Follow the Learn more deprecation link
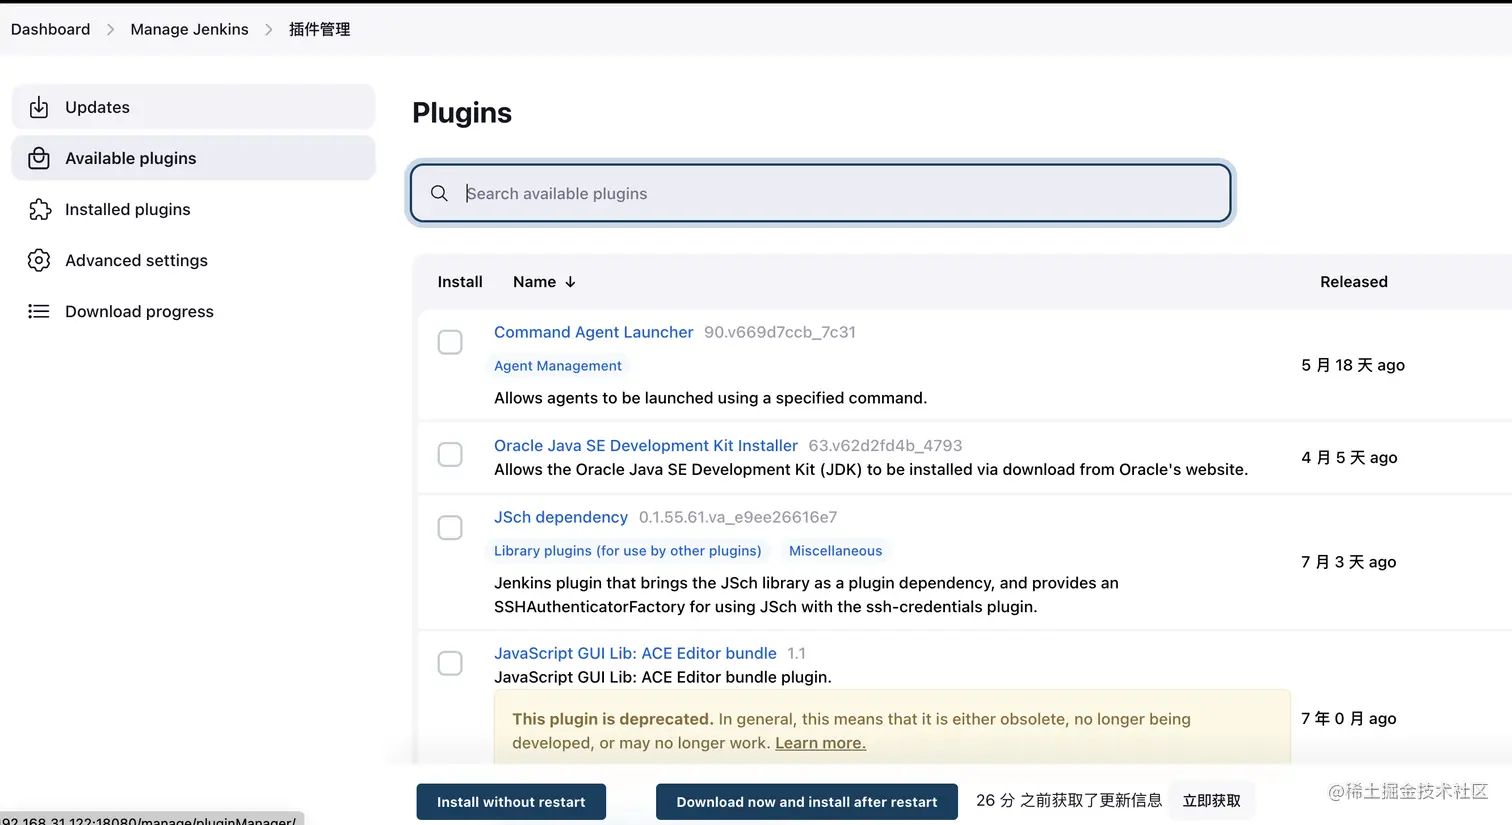This screenshot has width=1512, height=825. (x=820, y=743)
